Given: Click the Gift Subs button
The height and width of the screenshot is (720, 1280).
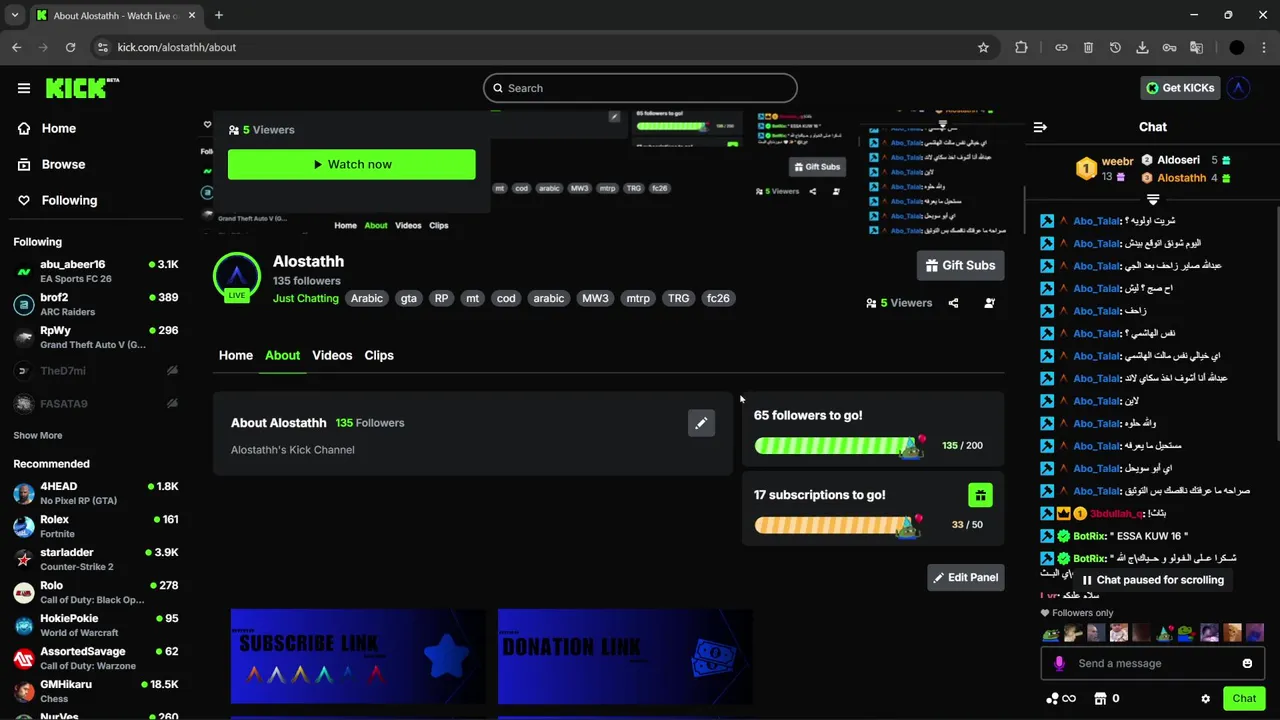Looking at the screenshot, I should click(960, 265).
